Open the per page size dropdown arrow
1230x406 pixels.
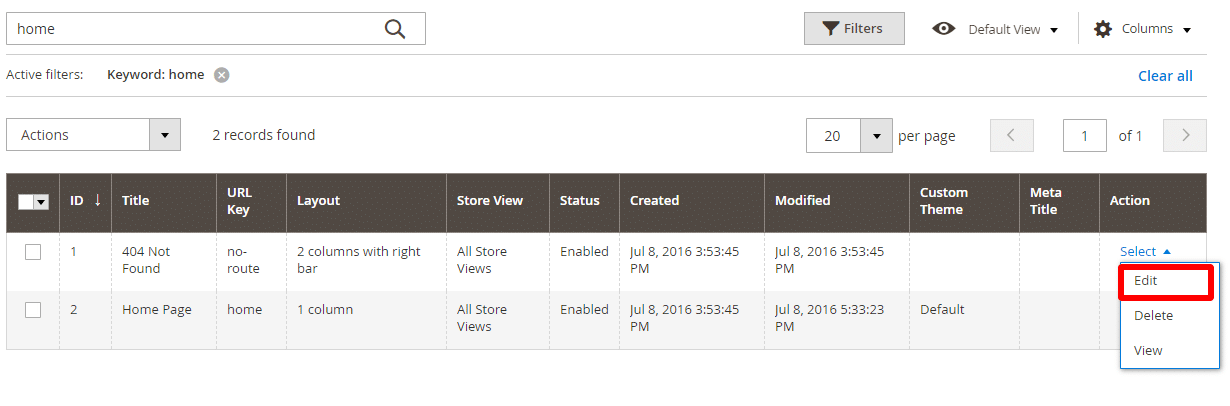(876, 136)
